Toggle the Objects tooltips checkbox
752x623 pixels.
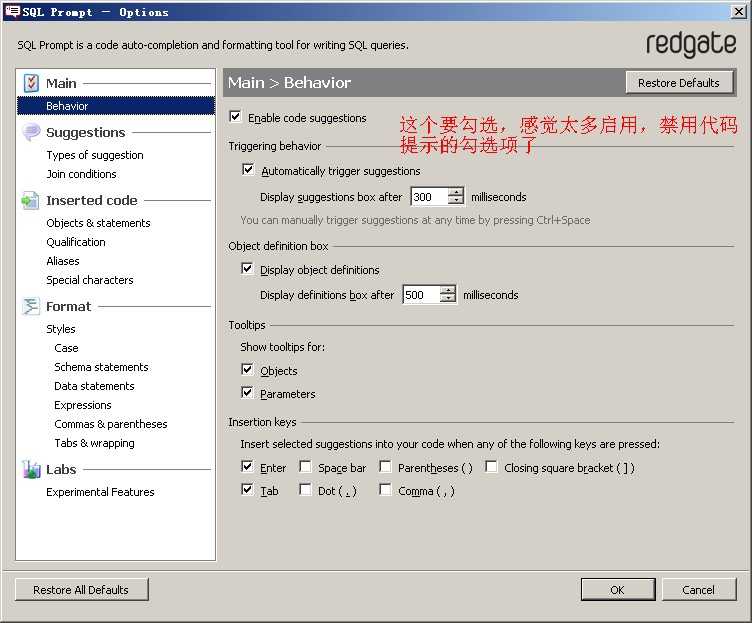[247, 369]
